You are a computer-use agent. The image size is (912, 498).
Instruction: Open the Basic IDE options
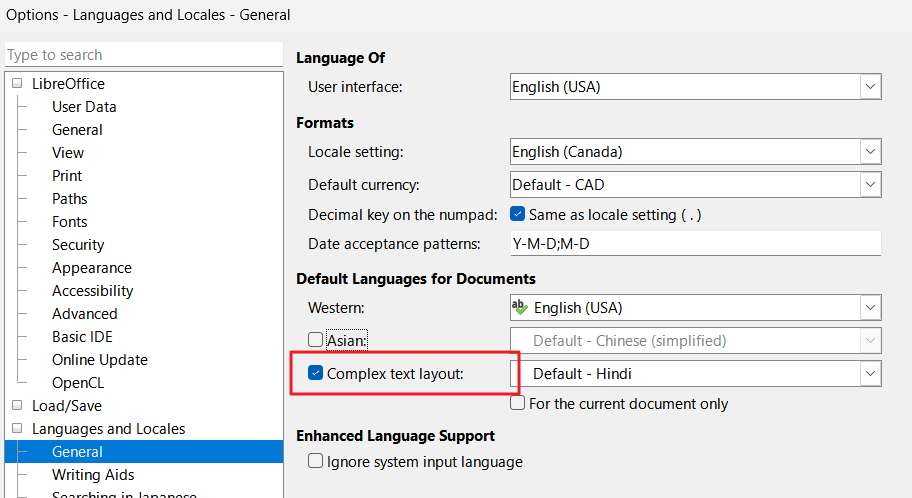(x=82, y=337)
